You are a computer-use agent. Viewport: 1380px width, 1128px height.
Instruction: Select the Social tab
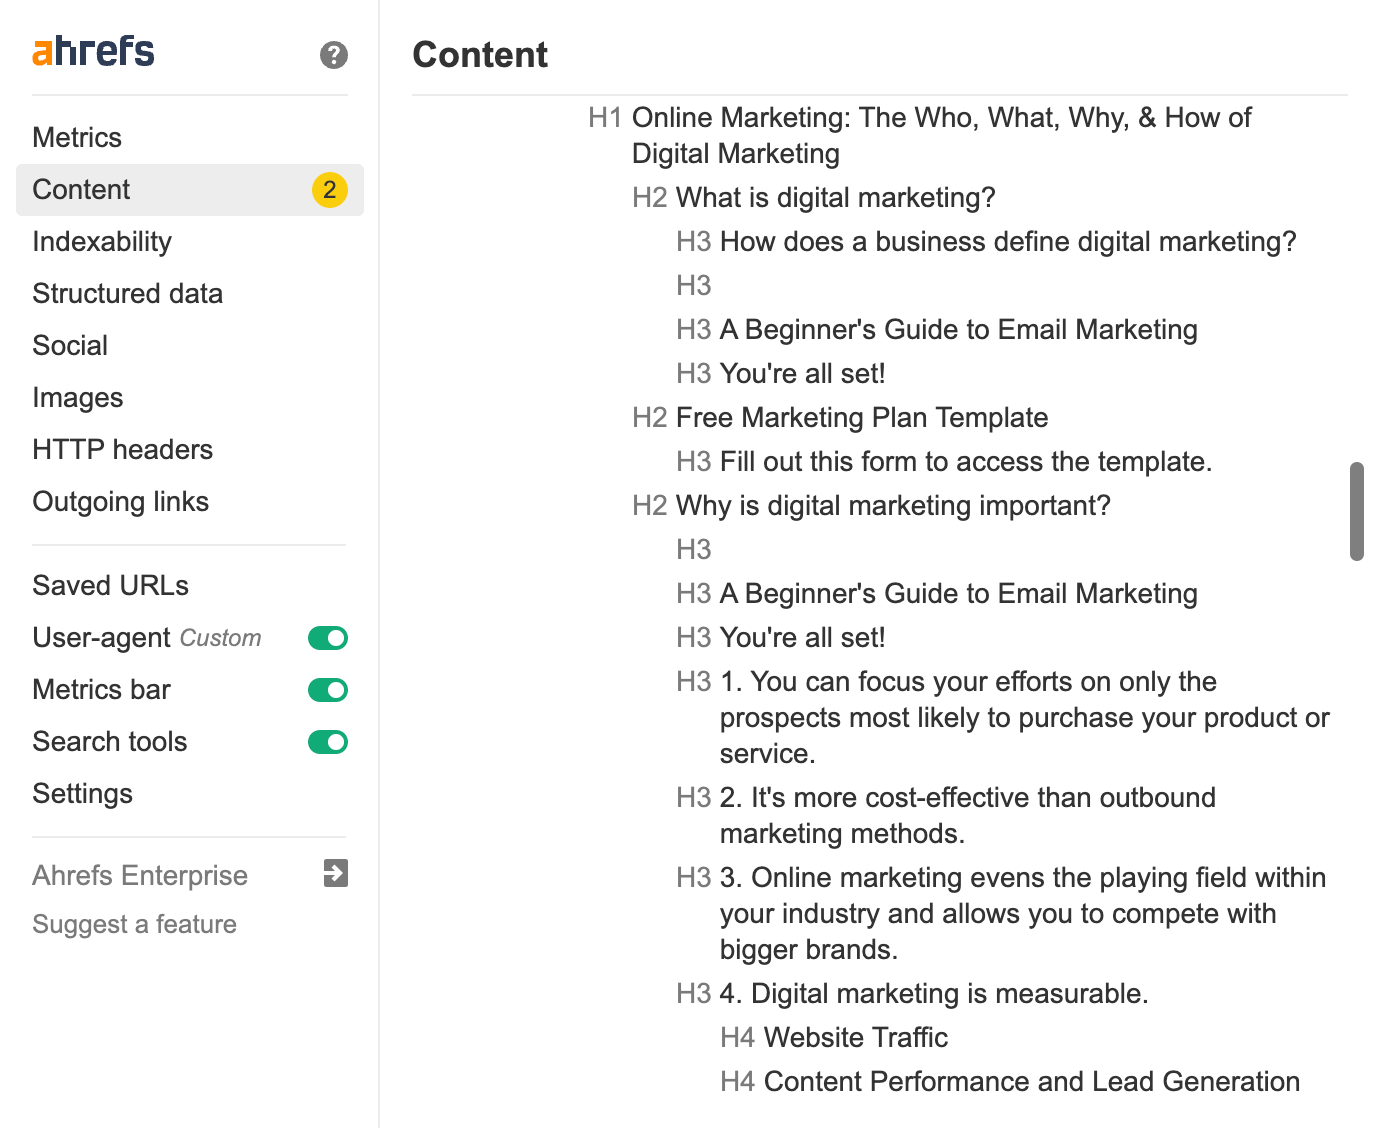coord(70,345)
